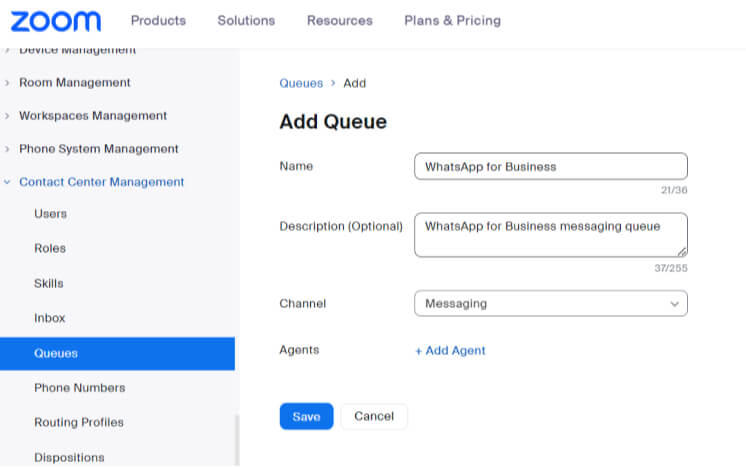Go to Plans & Pricing
The width and height of the screenshot is (746, 467).
point(452,21)
